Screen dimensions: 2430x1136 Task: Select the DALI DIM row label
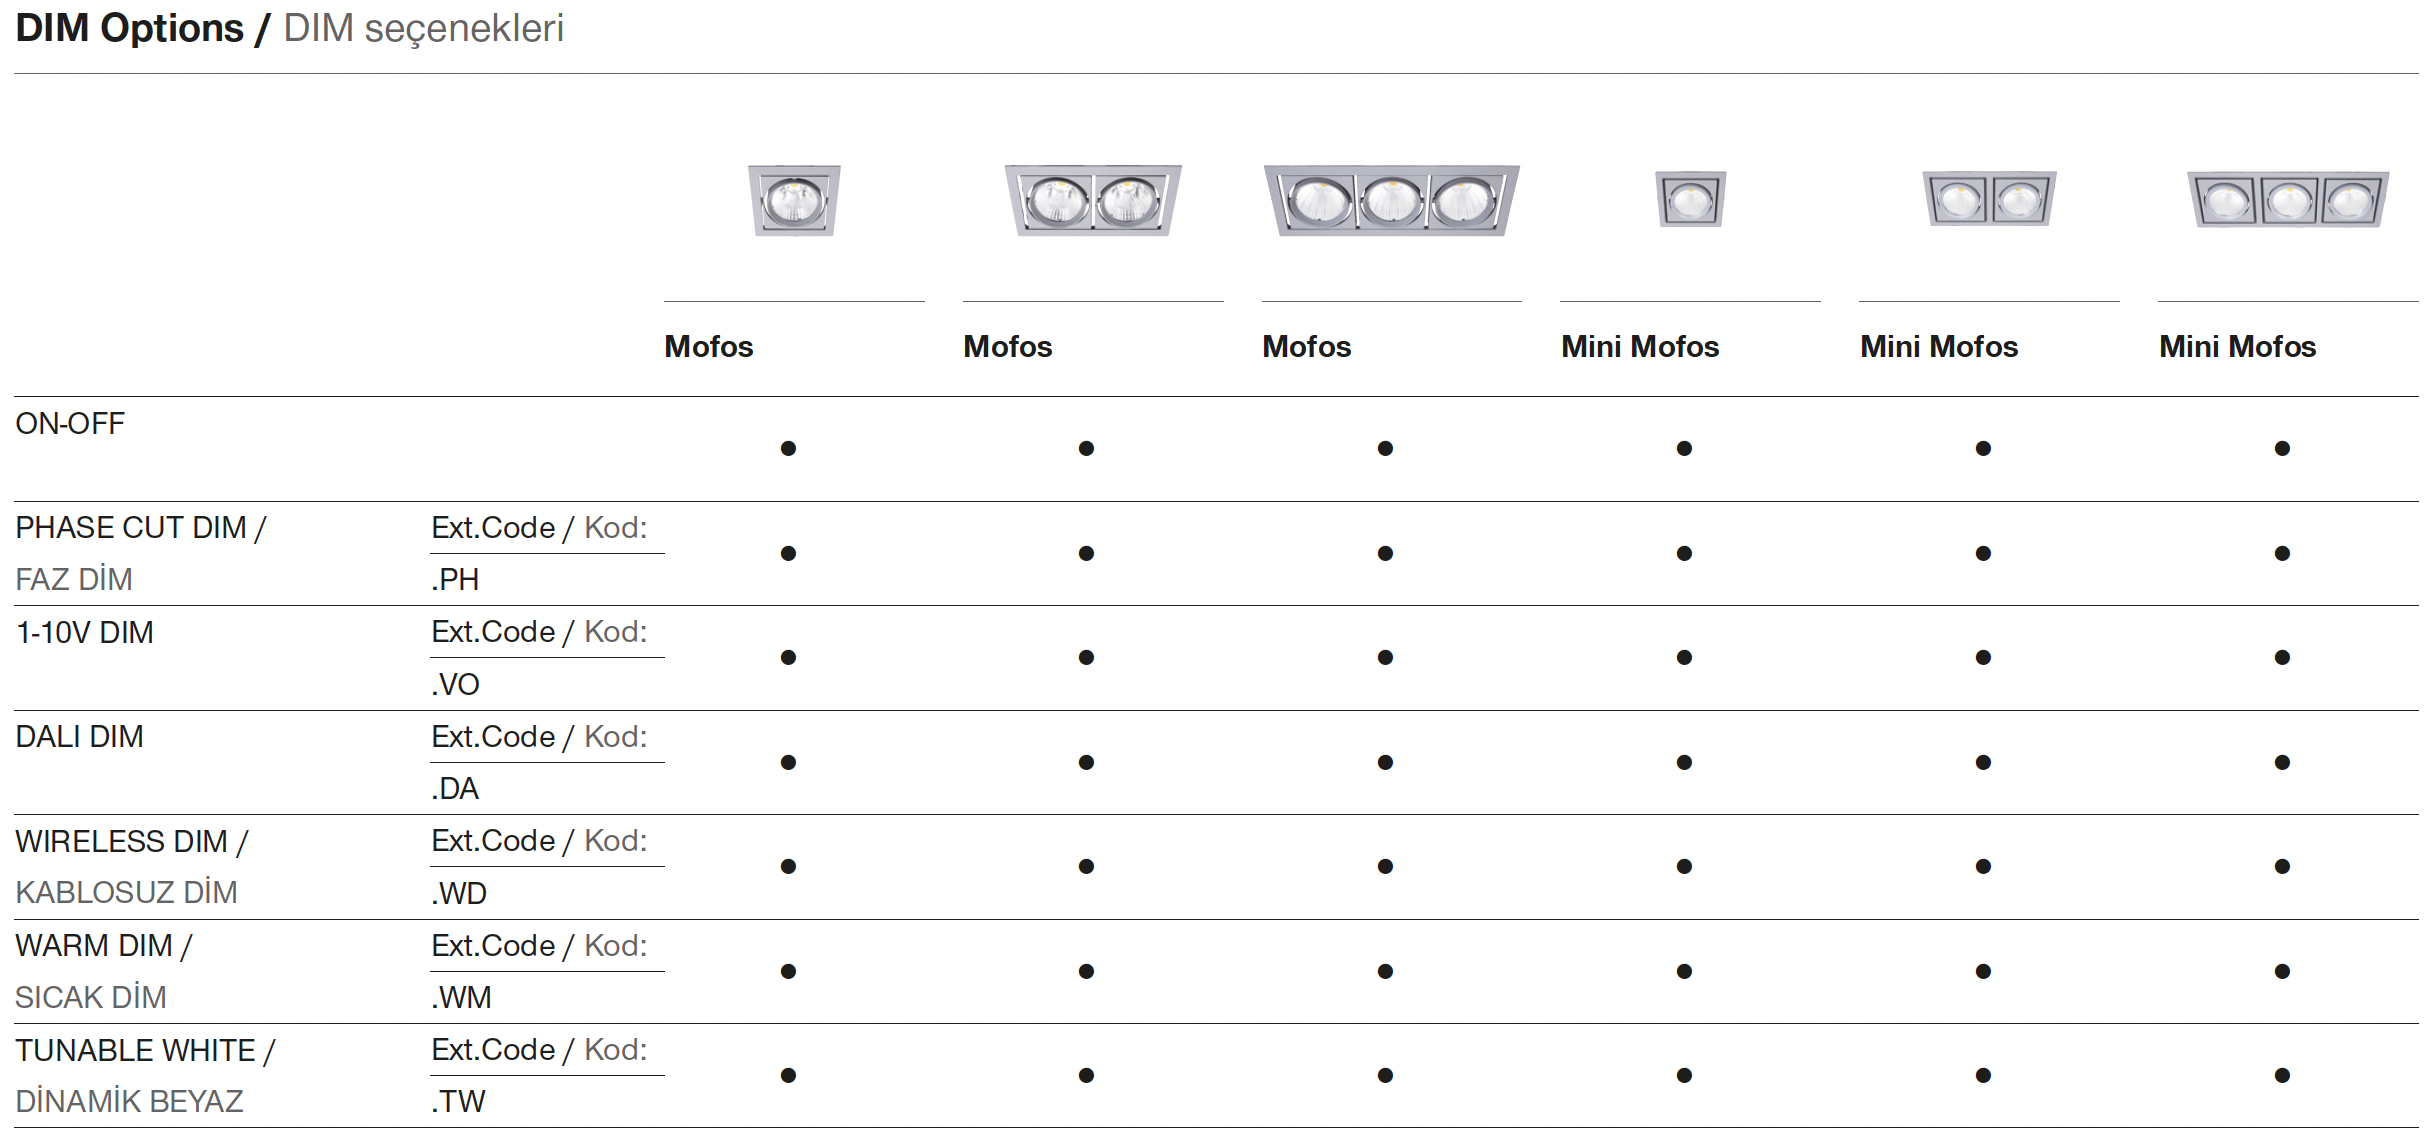tap(80, 736)
